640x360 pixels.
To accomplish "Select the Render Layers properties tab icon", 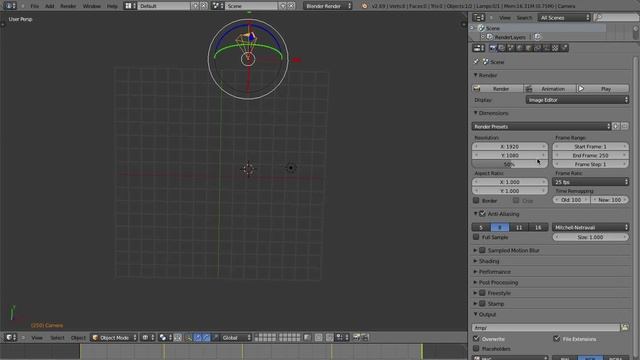I will (502, 48).
